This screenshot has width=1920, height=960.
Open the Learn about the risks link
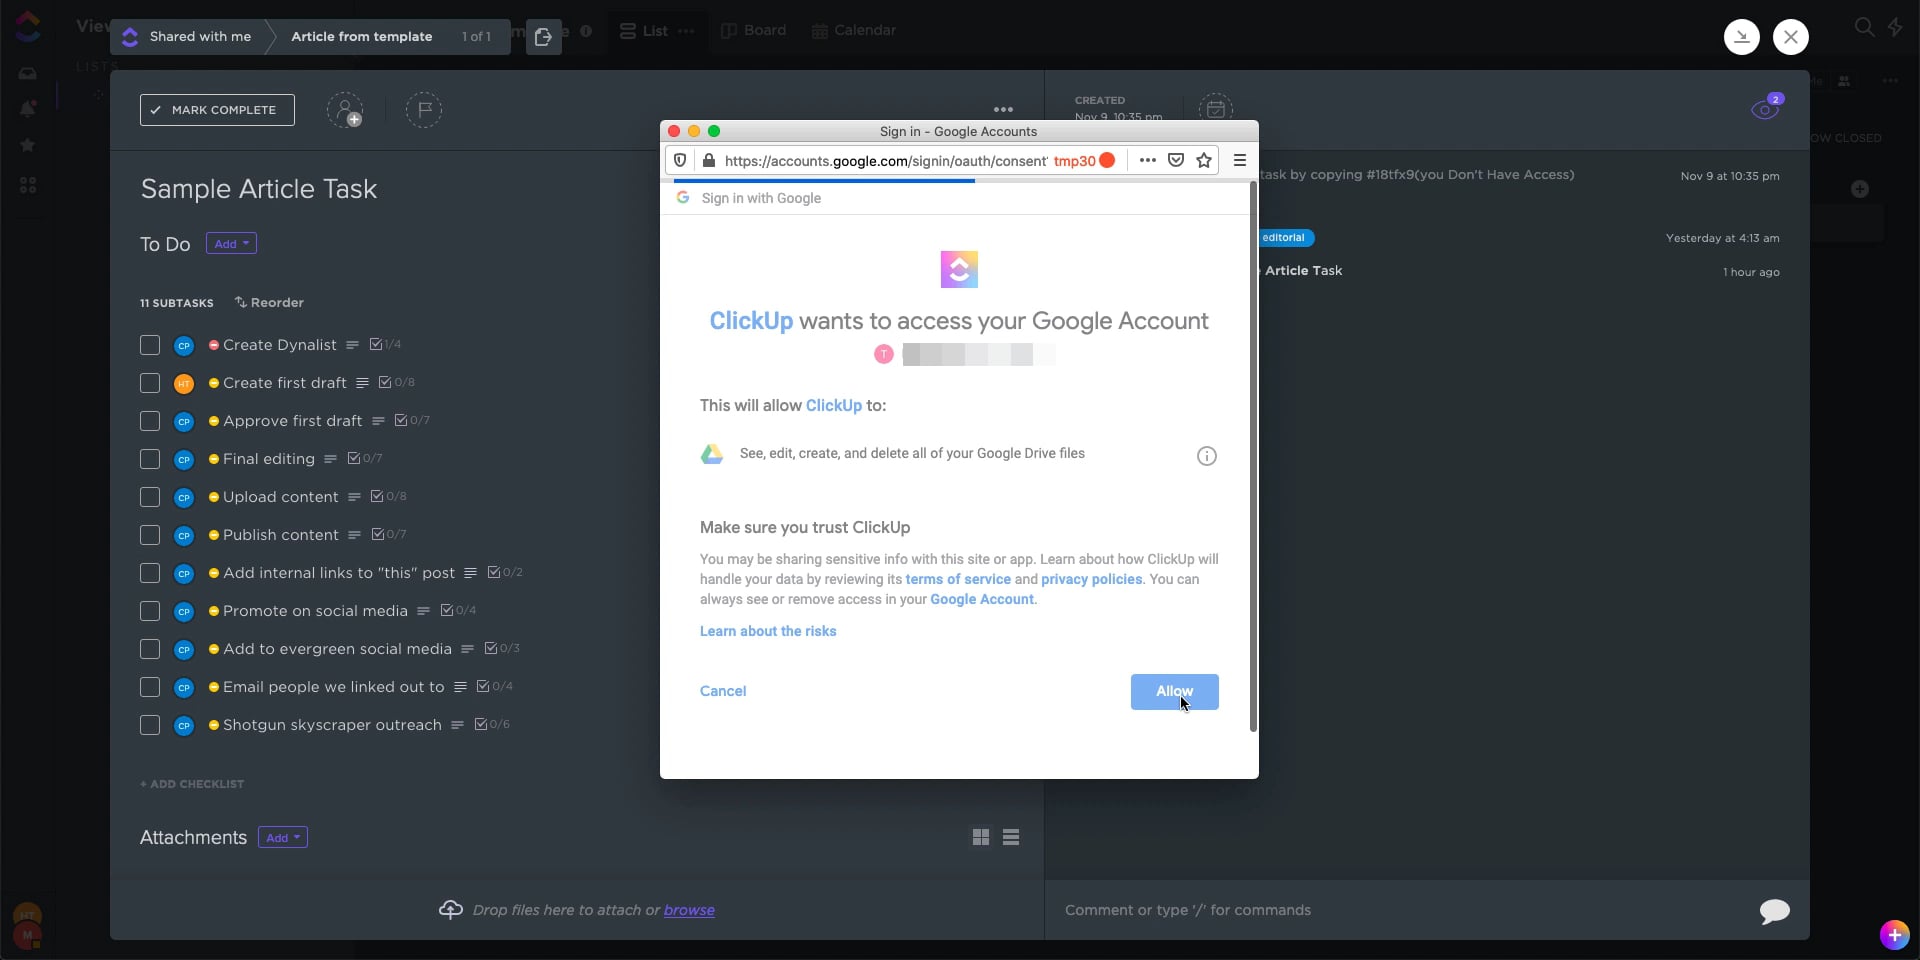tap(768, 631)
